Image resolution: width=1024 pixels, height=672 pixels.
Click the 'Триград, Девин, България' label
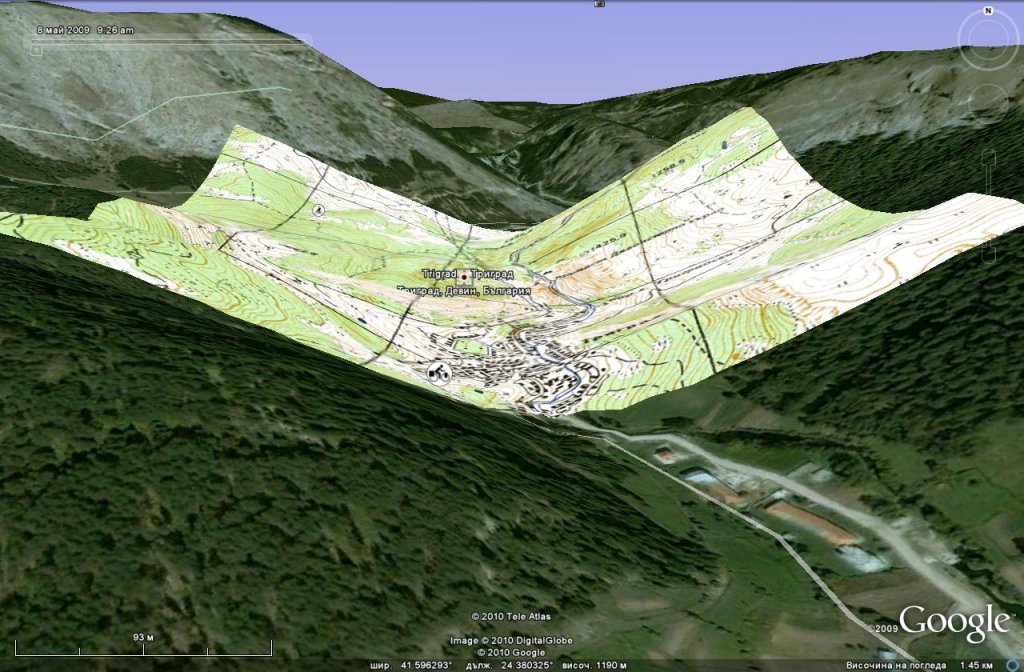(464, 291)
